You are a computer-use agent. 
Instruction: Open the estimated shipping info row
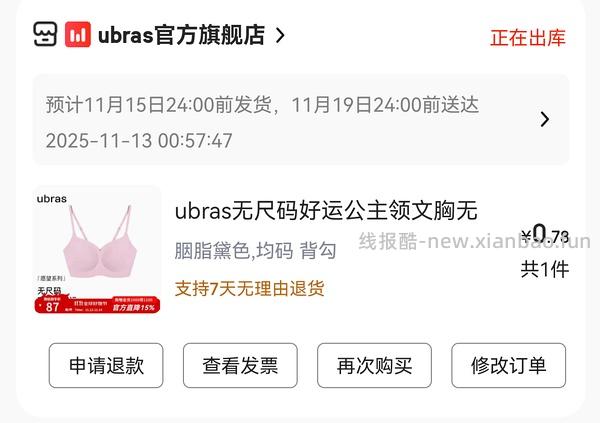[x=301, y=120]
